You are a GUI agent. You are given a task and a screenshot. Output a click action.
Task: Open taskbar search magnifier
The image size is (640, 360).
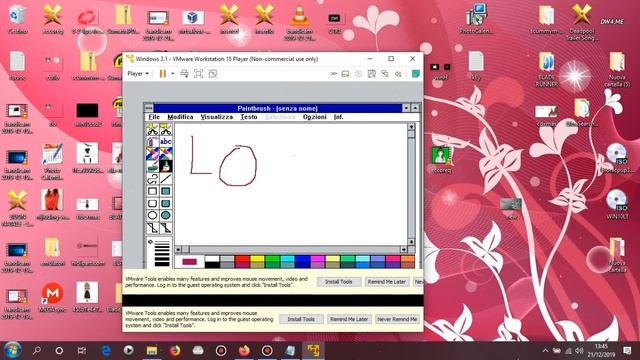(37, 350)
